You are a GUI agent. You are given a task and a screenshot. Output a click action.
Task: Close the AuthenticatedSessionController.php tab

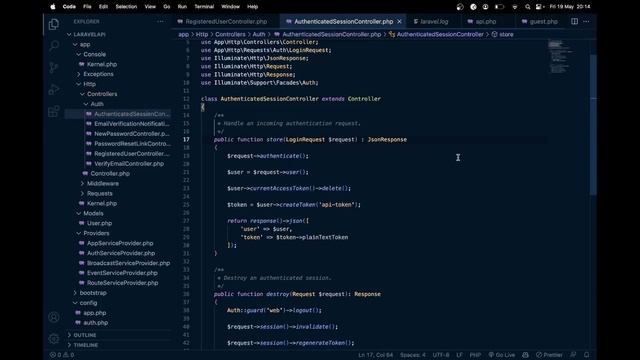[x=399, y=21]
